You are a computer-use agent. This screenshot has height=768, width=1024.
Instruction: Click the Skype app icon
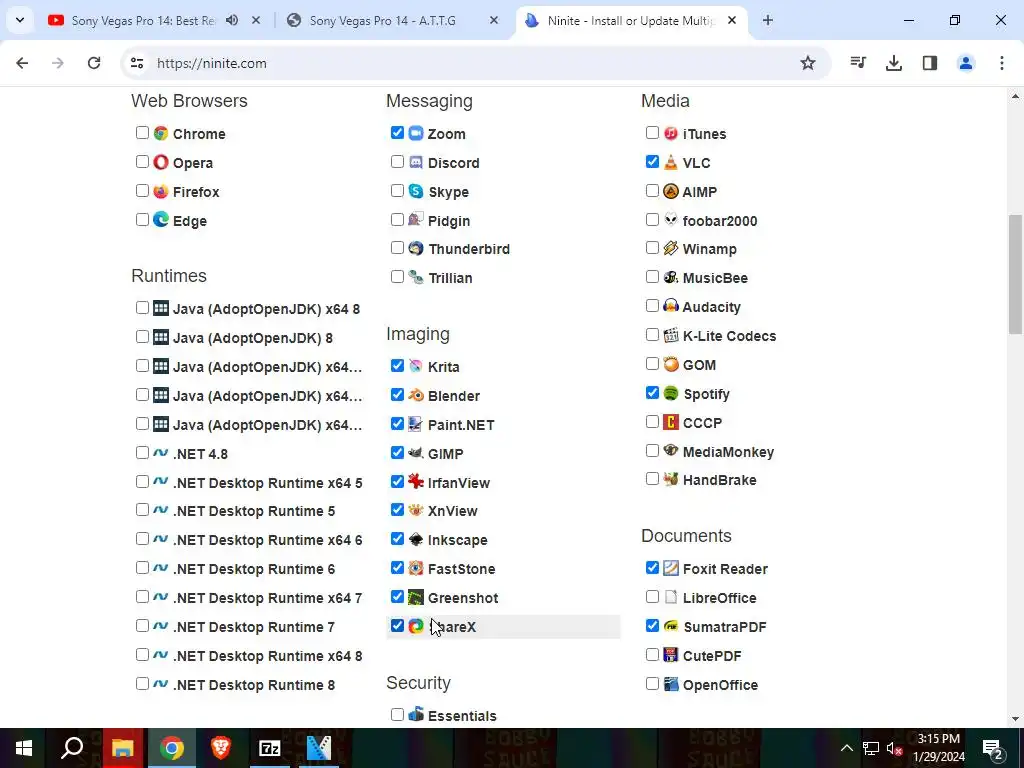[x=416, y=191]
